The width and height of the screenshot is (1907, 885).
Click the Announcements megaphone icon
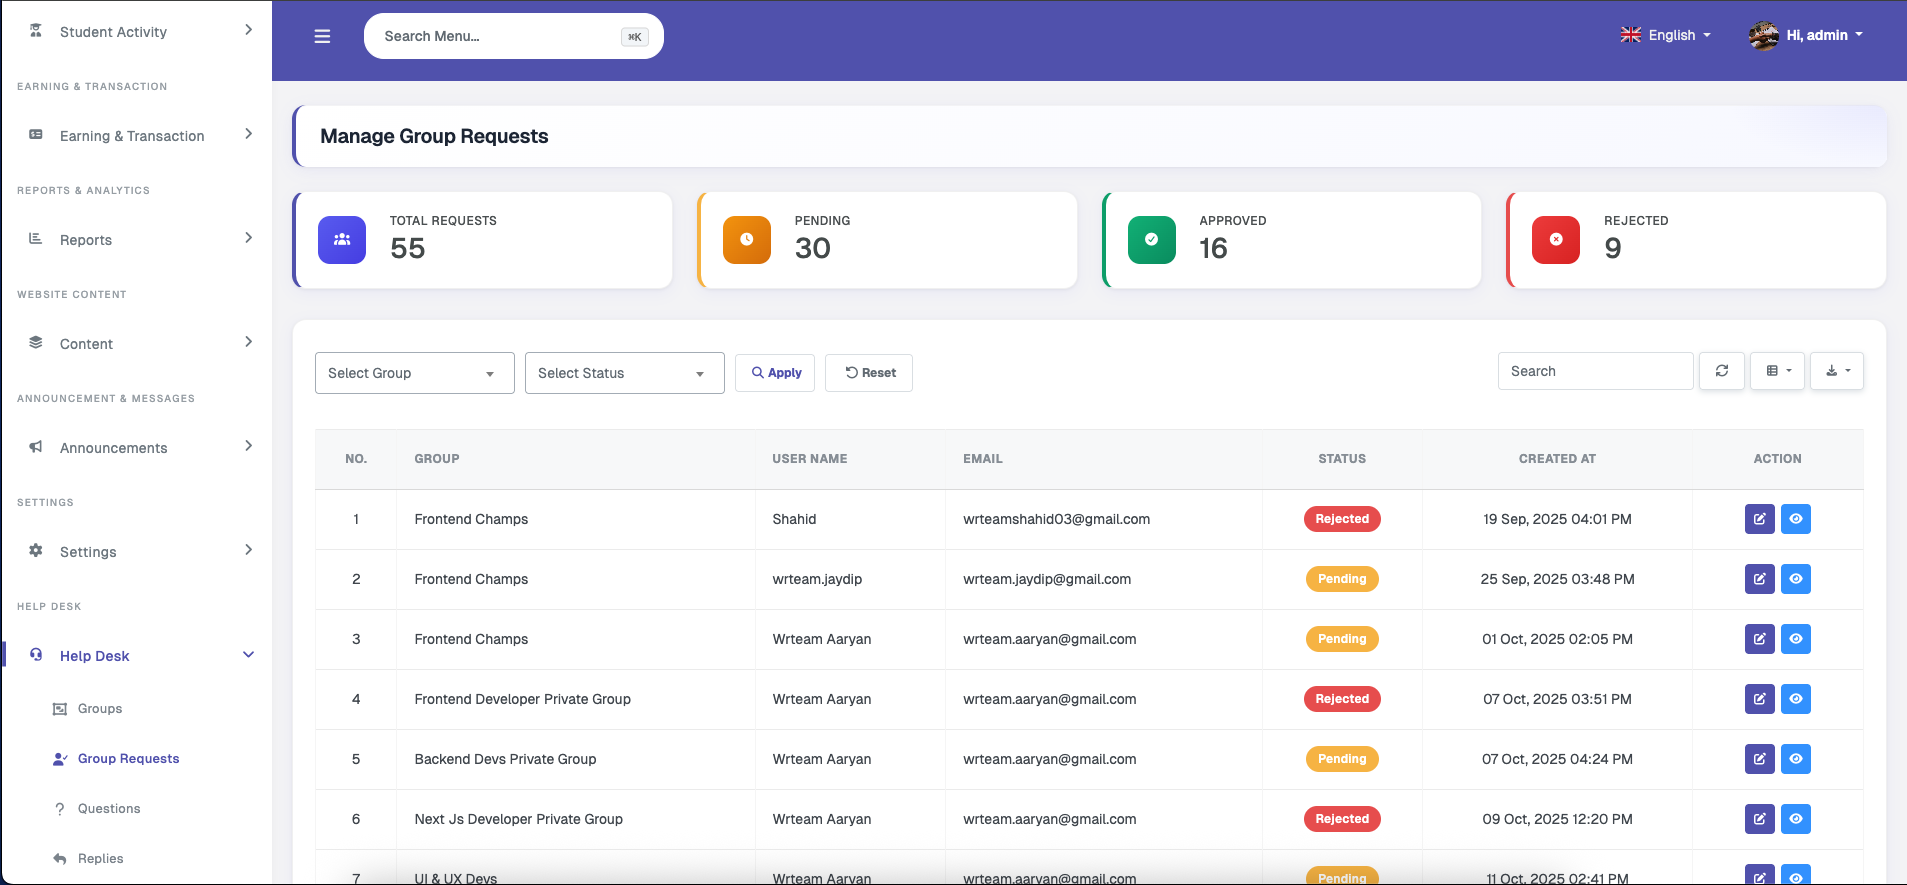click(x=36, y=447)
